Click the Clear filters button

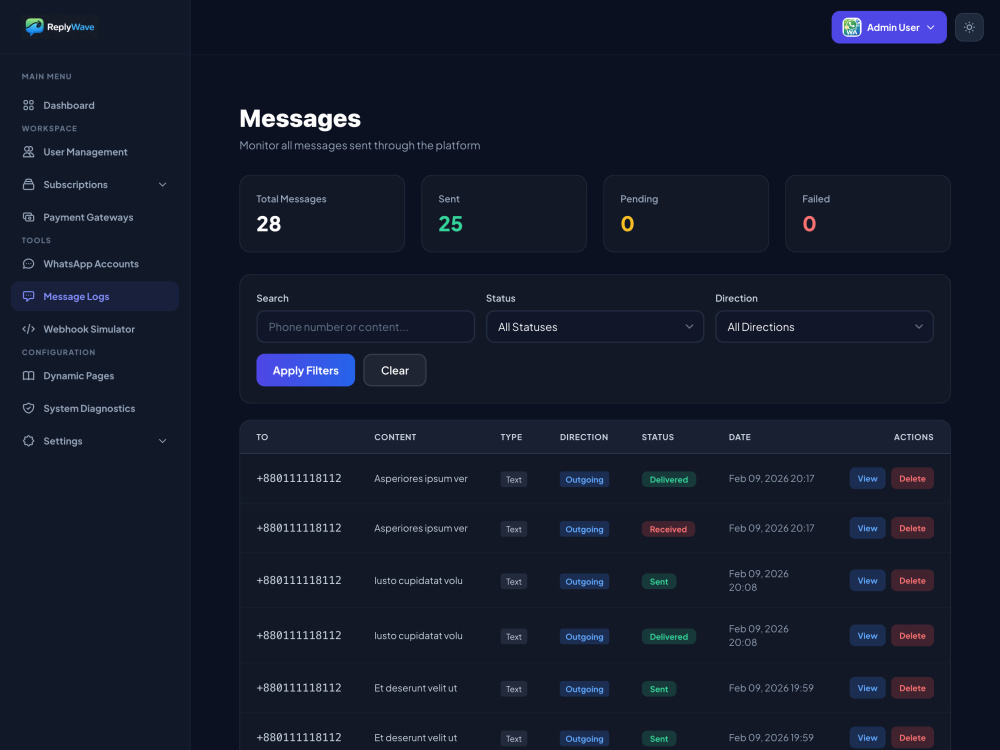point(395,370)
